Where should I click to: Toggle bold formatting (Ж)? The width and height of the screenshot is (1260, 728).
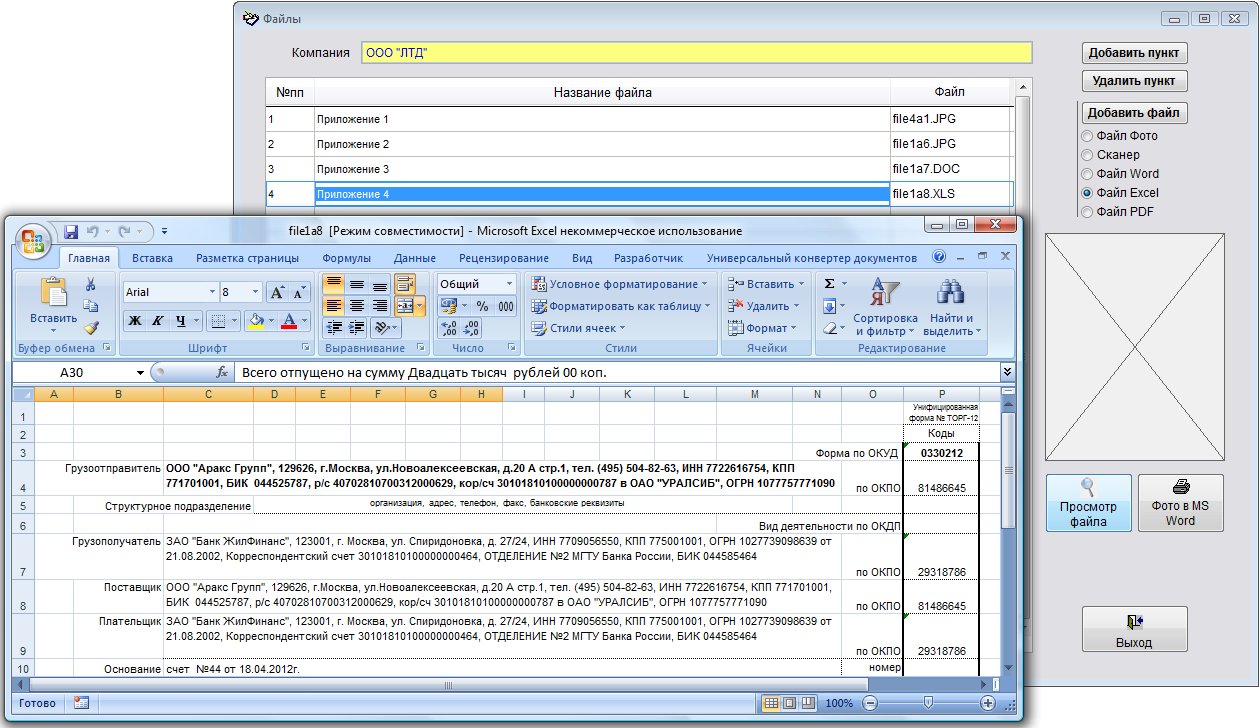tap(134, 321)
